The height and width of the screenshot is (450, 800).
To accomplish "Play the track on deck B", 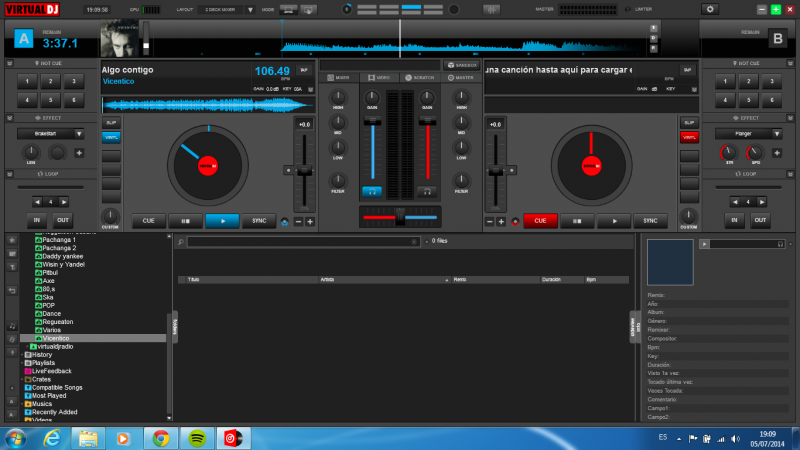I will pyautogui.click(x=614, y=221).
